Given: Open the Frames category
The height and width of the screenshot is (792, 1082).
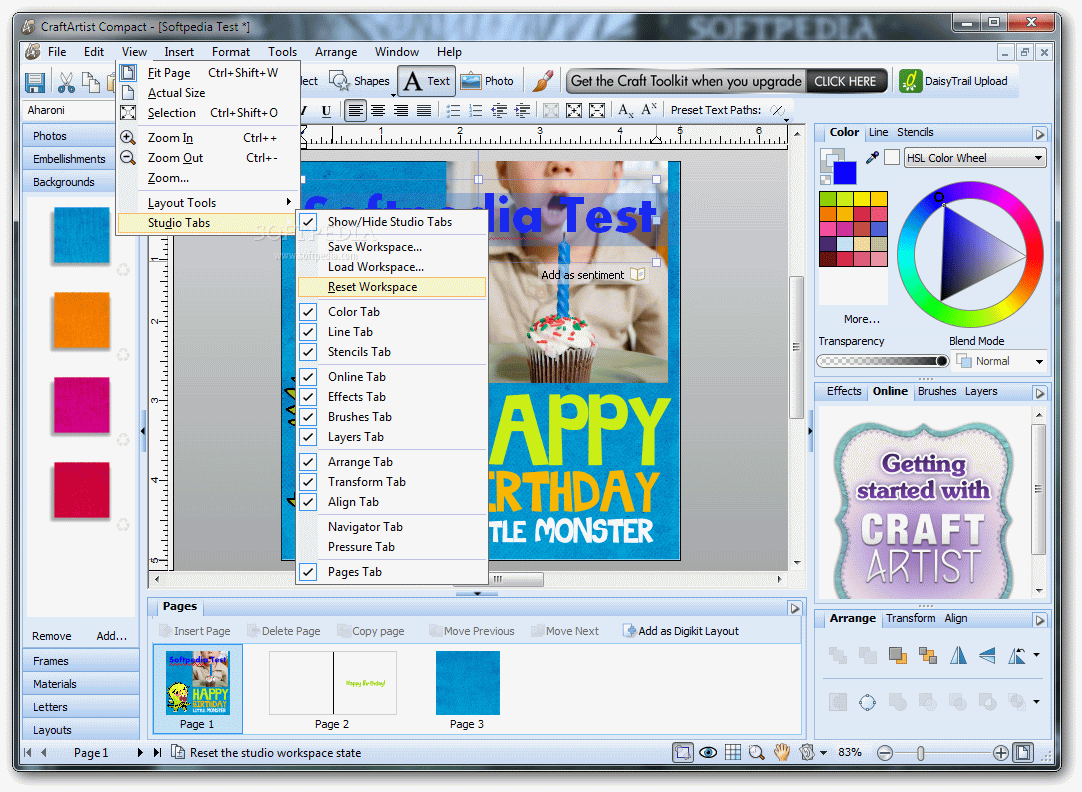Looking at the screenshot, I should coord(81,661).
